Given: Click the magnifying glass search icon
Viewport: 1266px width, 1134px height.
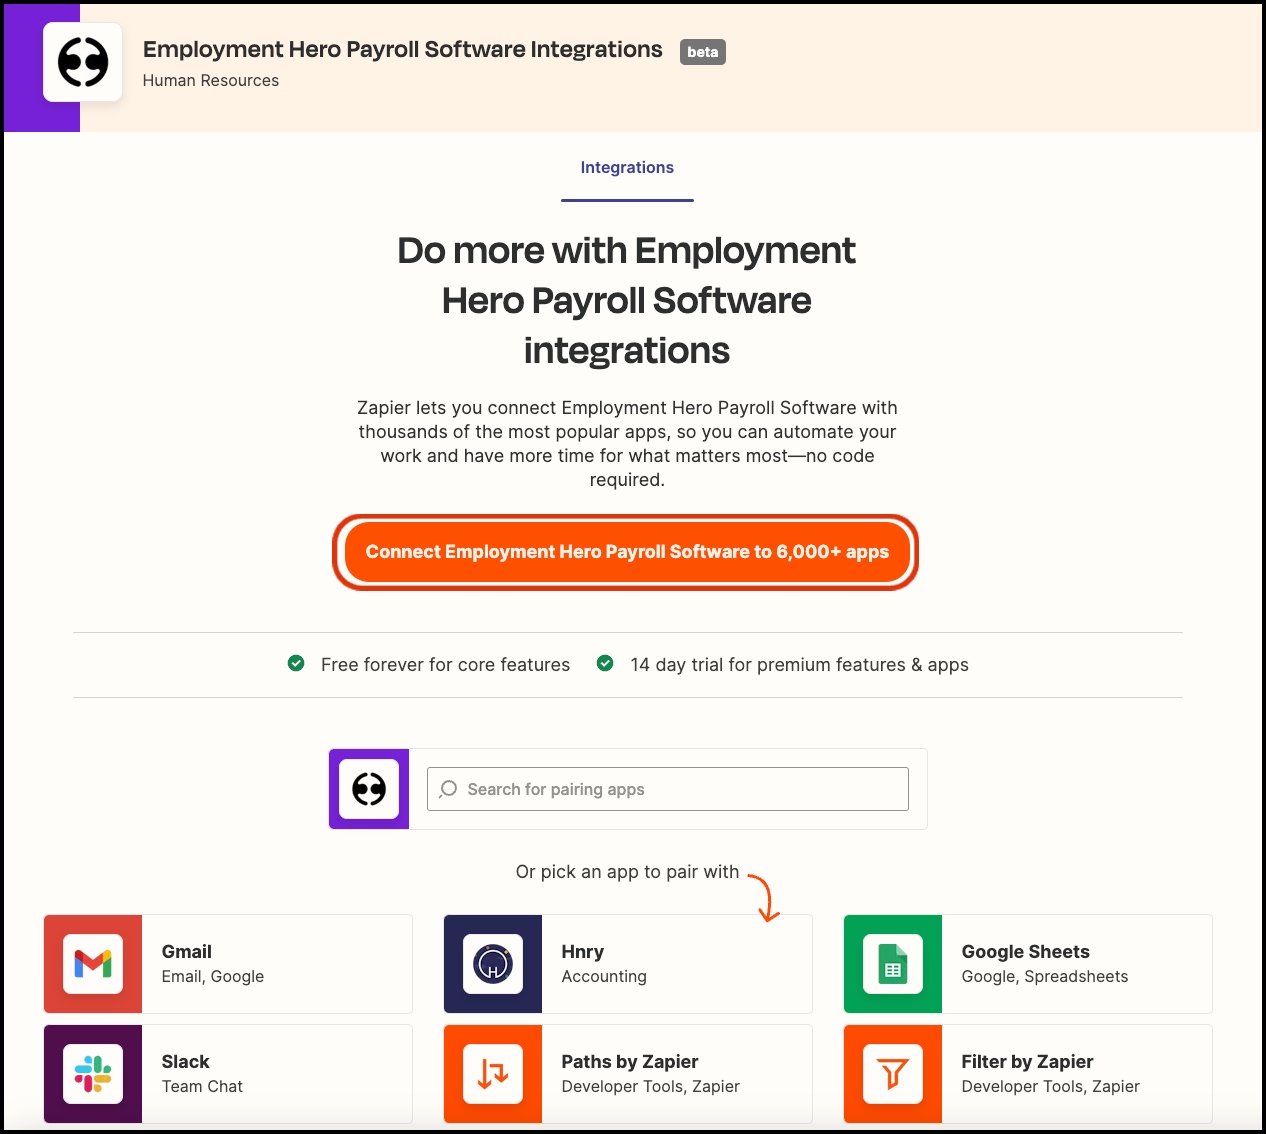Looking at the screenshot, I should coord(448,789).
